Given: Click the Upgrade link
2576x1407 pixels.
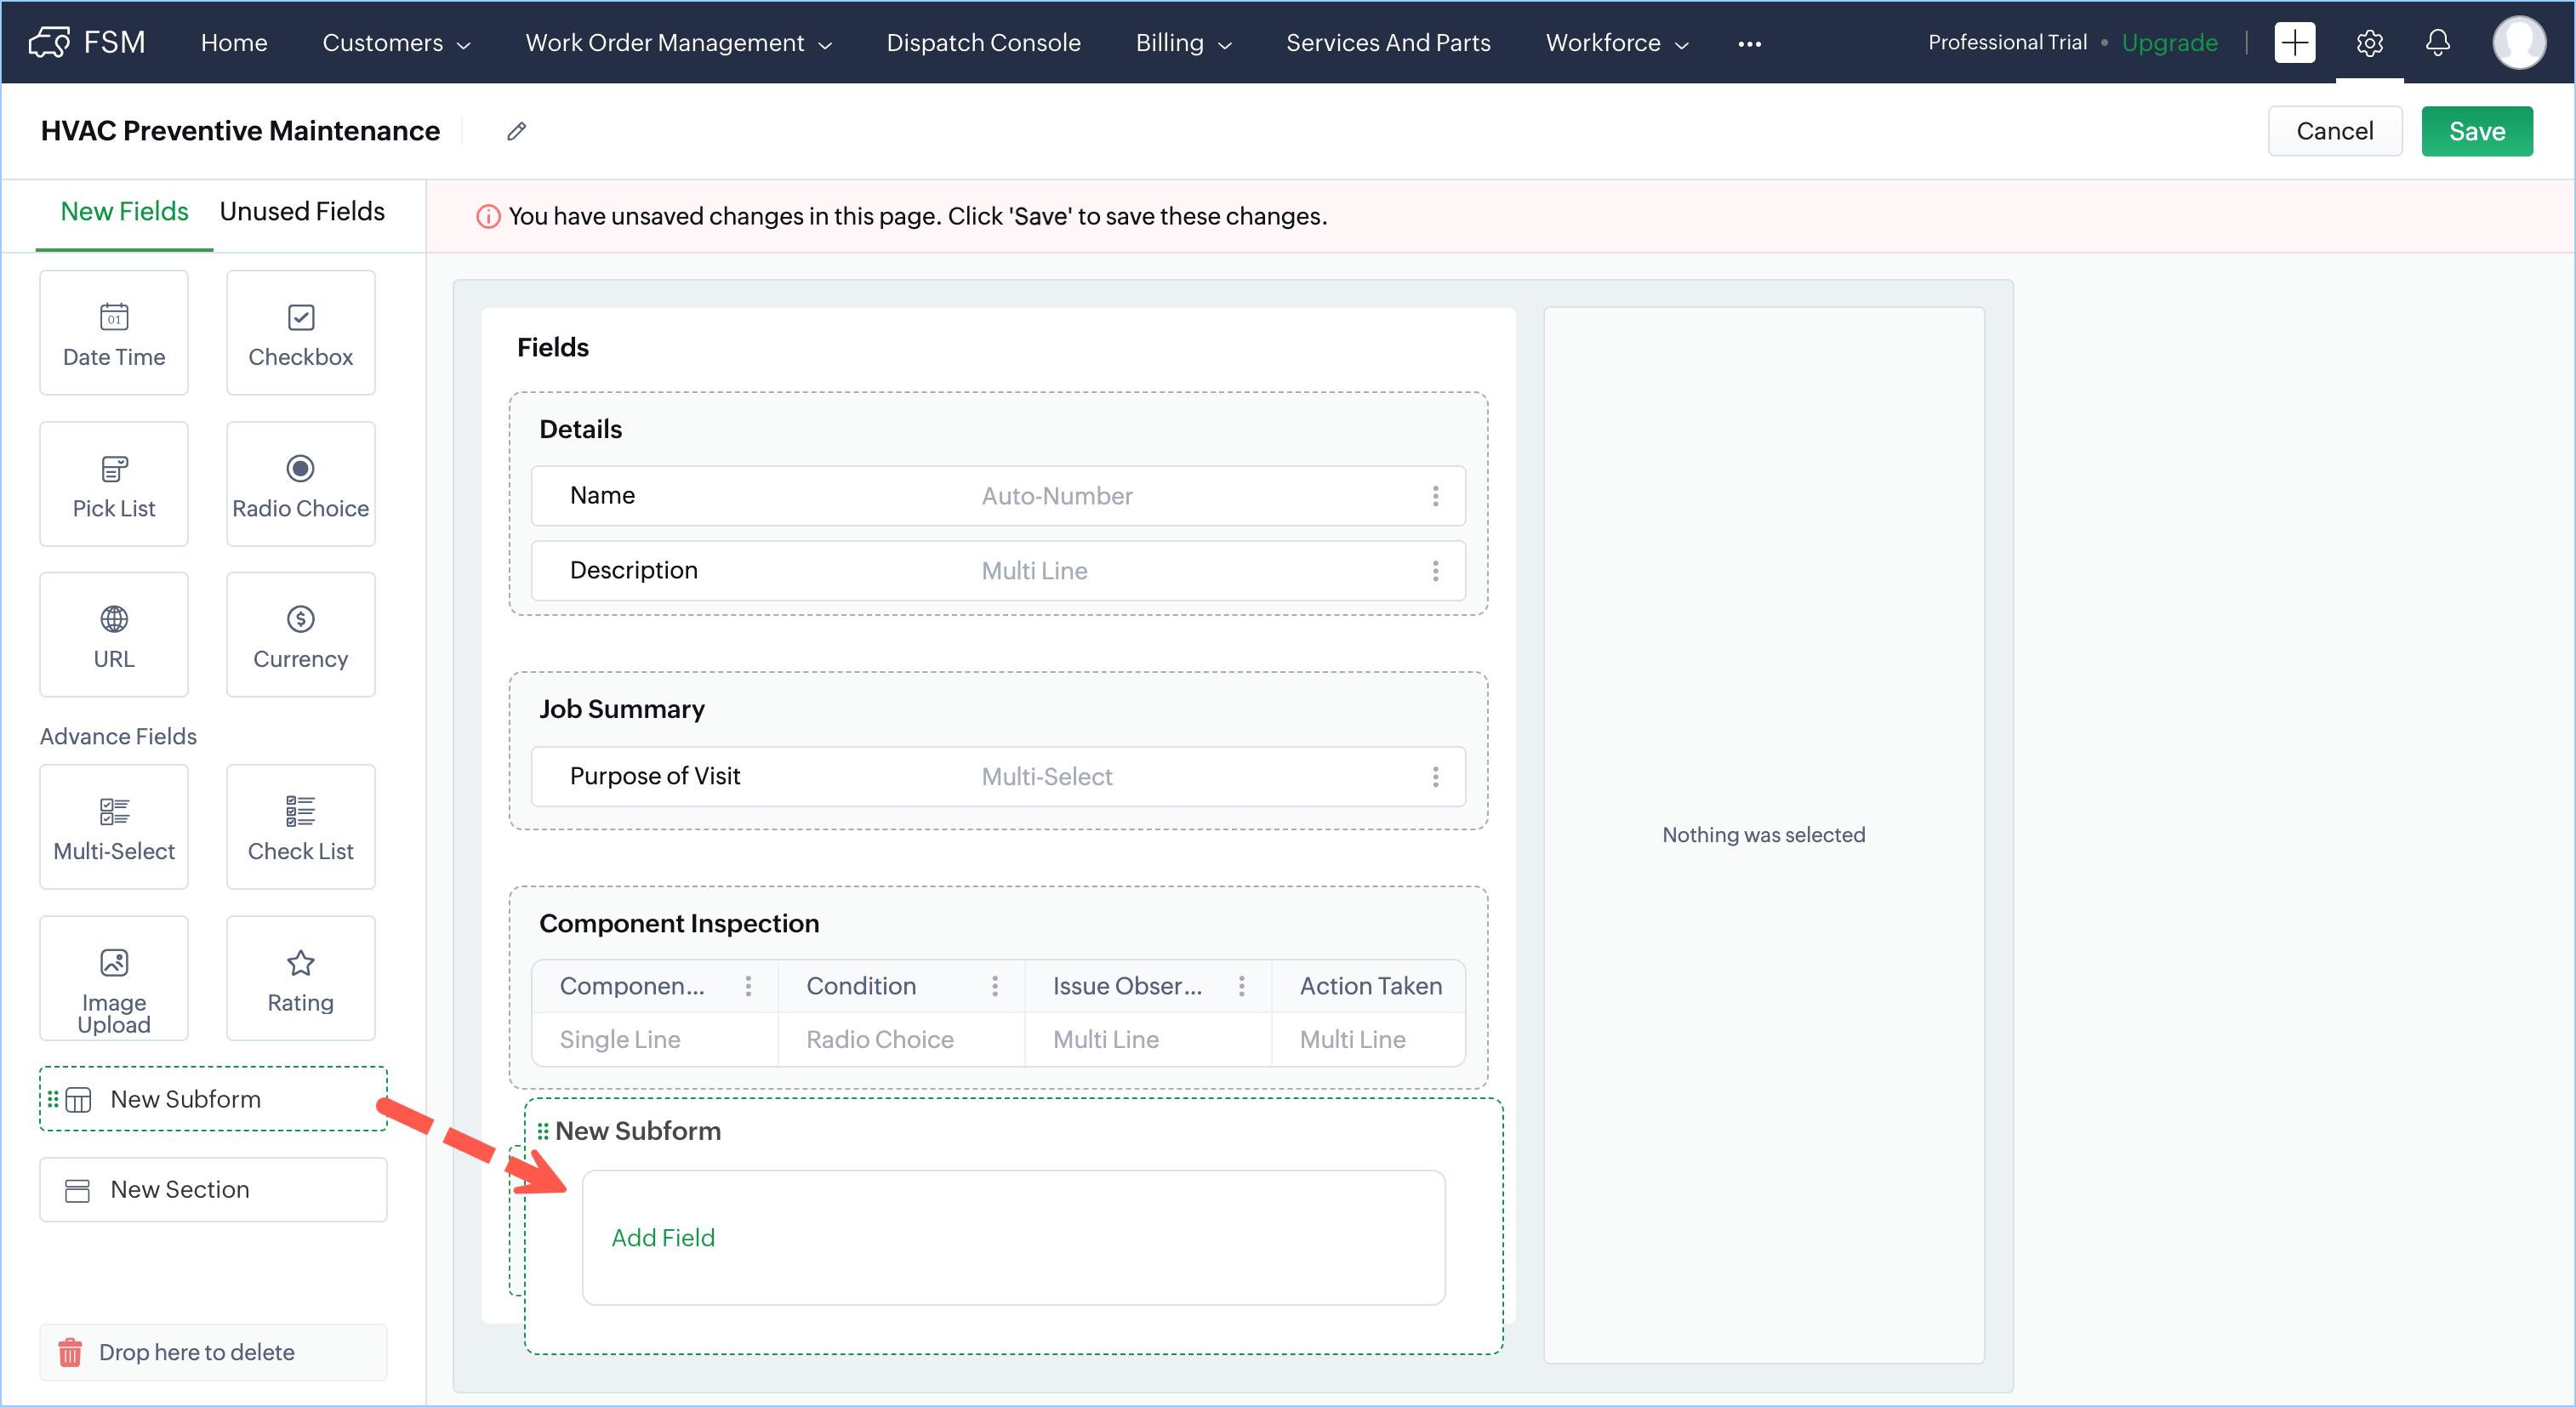Looking at the screenshot, I should point(2169,43).
